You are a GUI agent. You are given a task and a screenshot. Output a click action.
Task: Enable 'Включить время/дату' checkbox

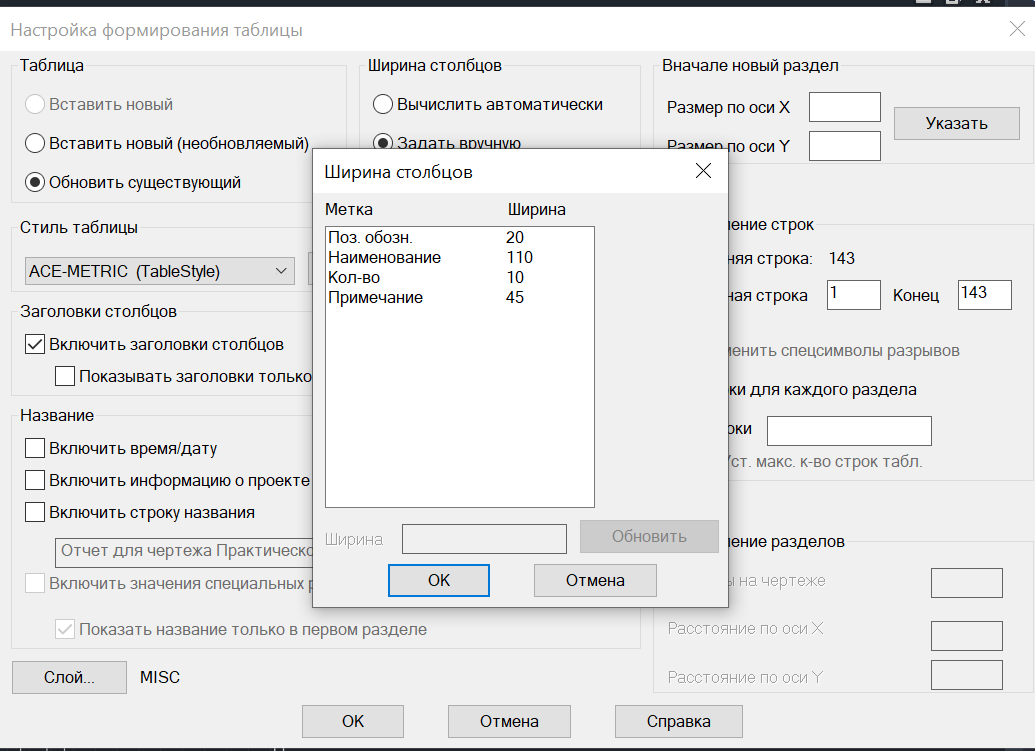click(34, 448)
